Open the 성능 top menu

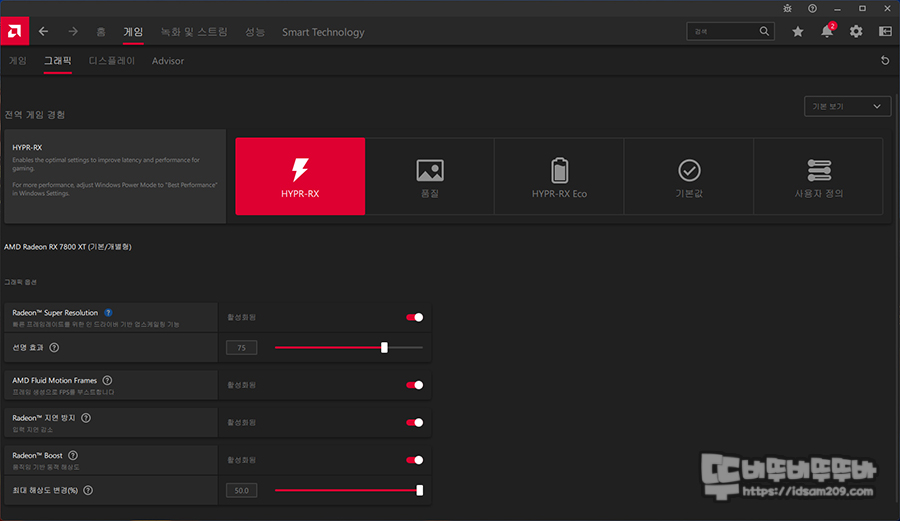[255, 32]
